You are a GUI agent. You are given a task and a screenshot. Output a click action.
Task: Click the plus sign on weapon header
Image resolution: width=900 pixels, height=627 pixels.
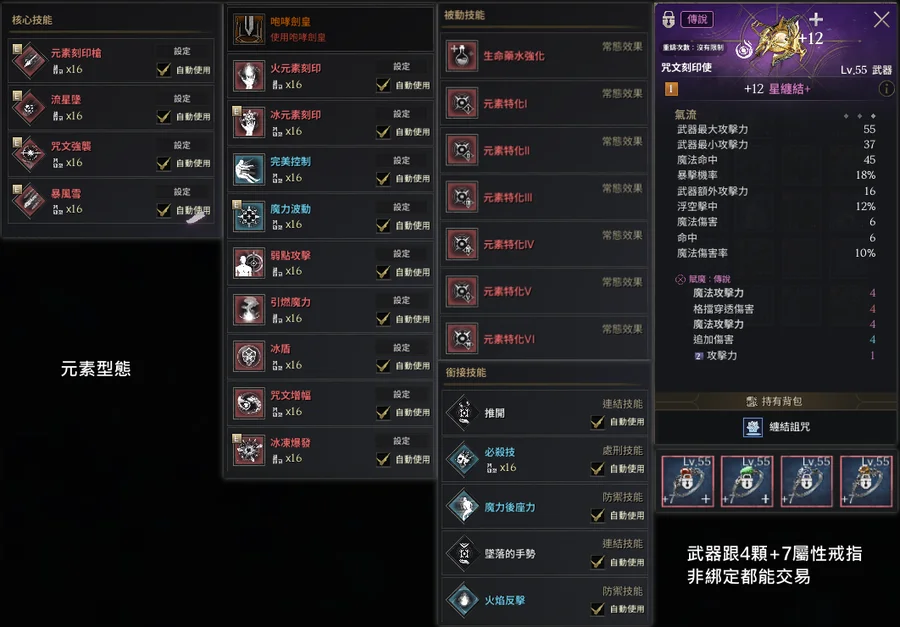tap(816, 20)
